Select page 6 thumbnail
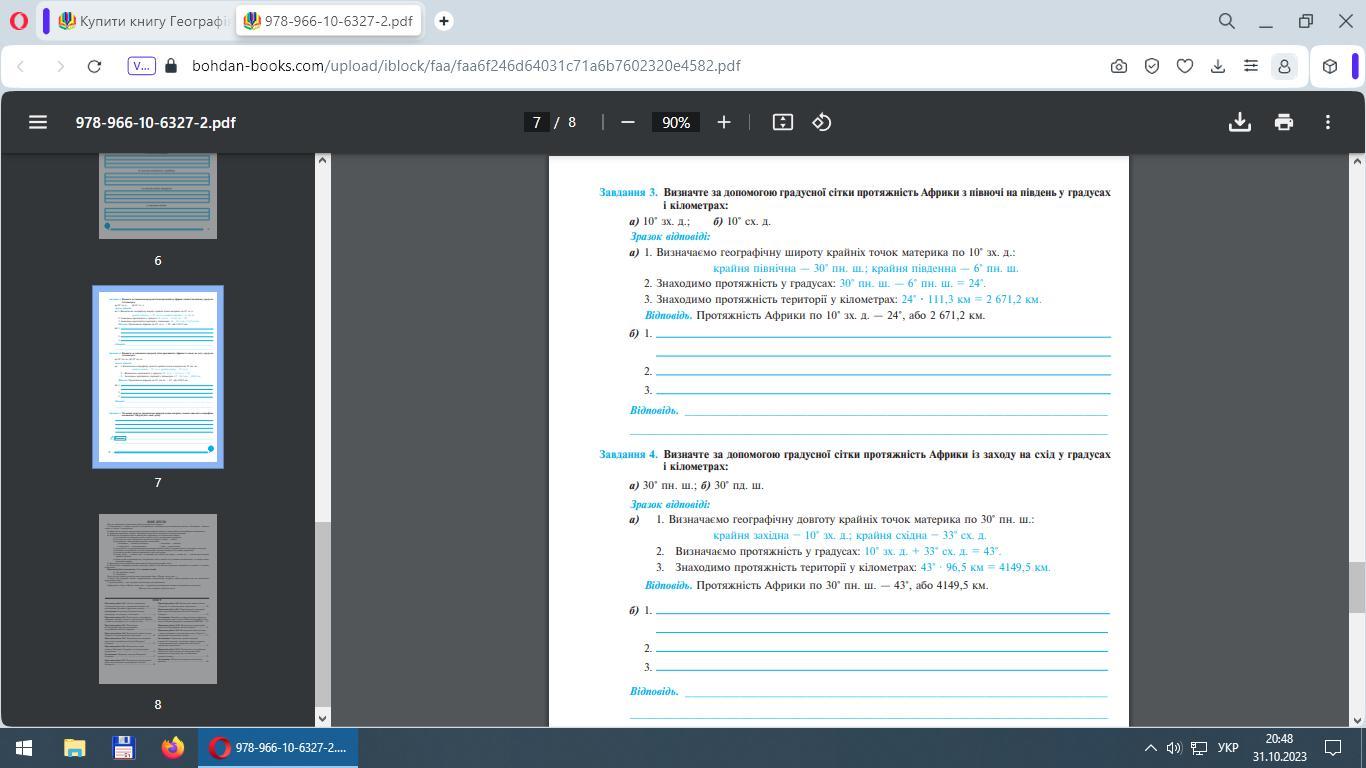This screenshot has height=768, width=1366. pos(158,196)
